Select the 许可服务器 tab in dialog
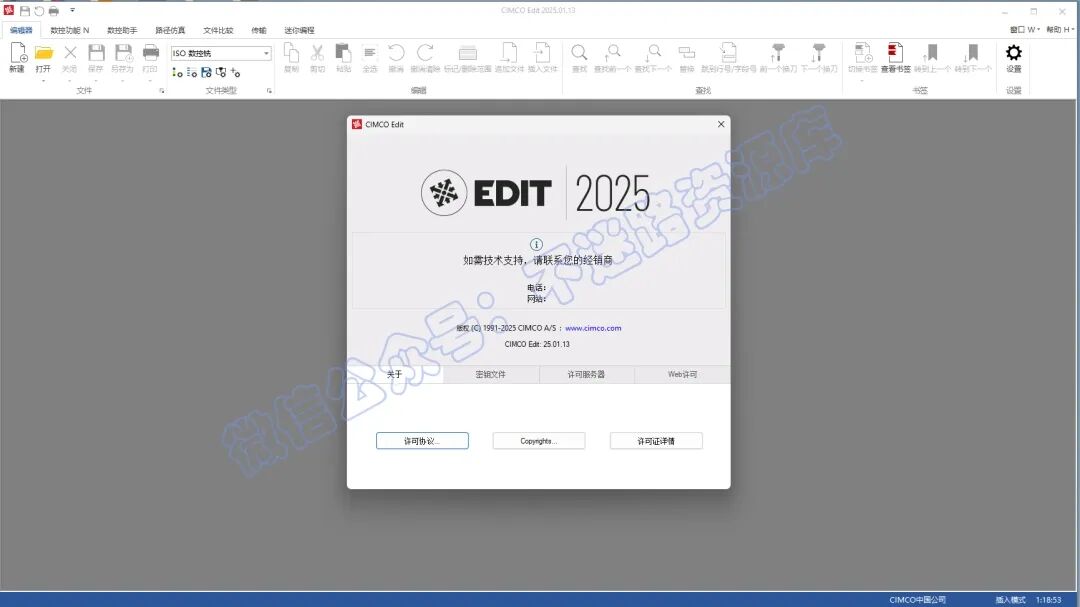This screenshot has height=607, width=1080. (x=586, y=374)
